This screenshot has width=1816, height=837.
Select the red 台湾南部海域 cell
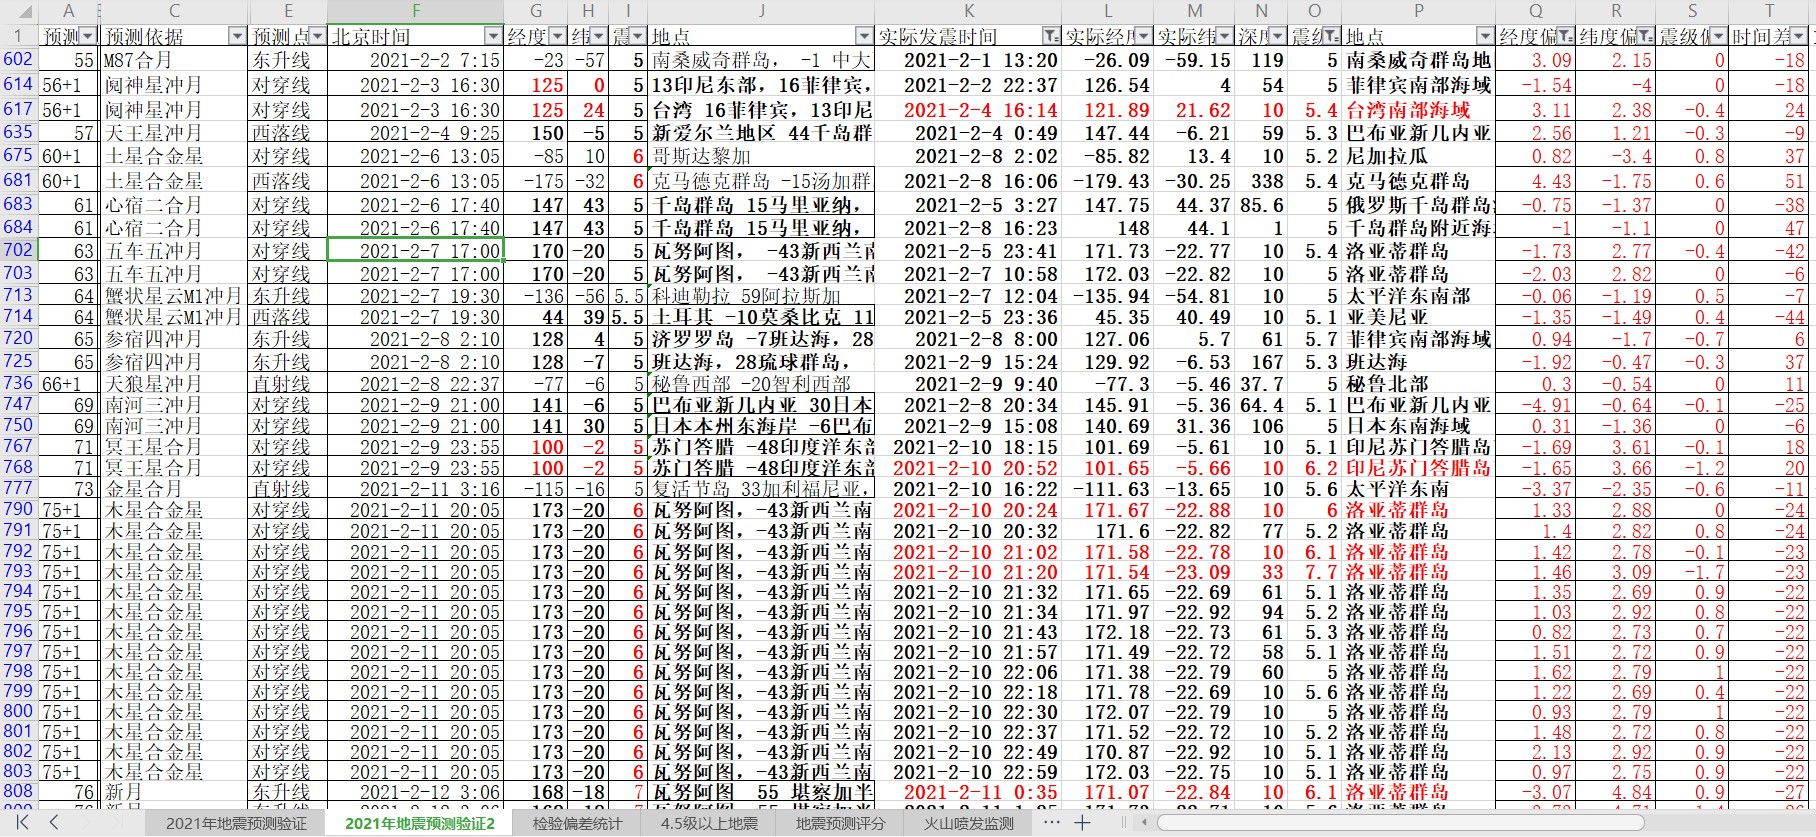click(x=1418, y=110)
